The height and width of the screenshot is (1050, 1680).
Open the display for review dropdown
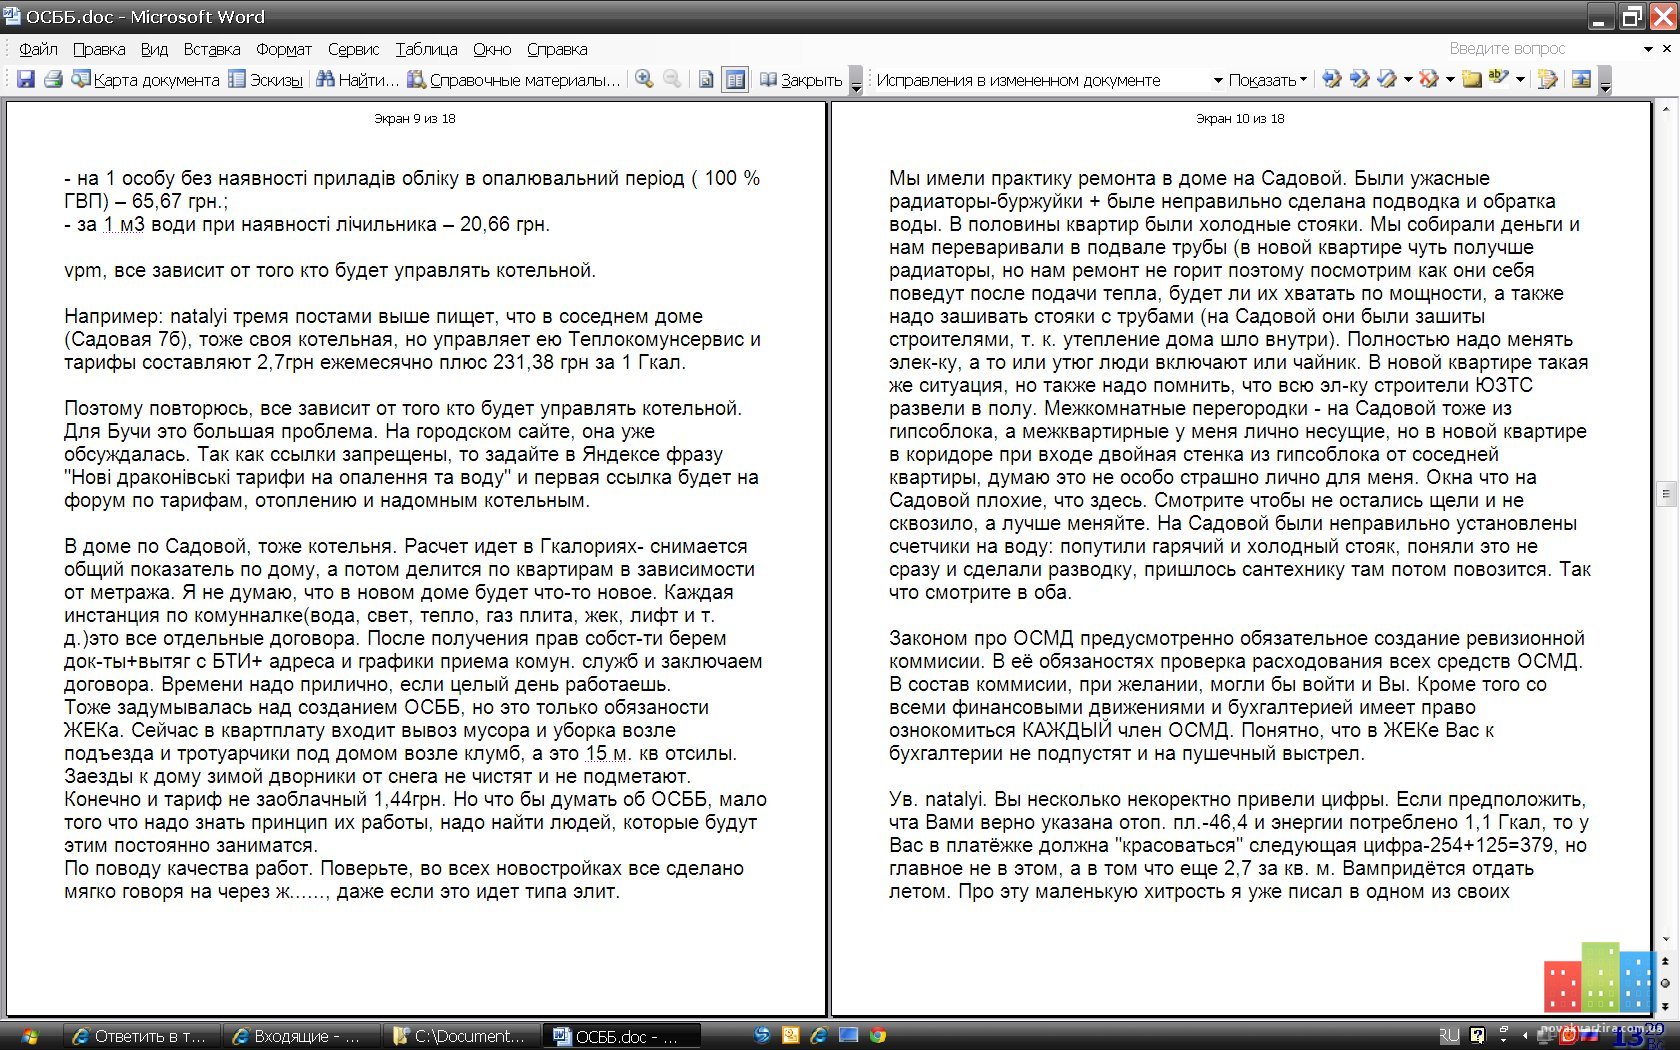click(1218, 80)
